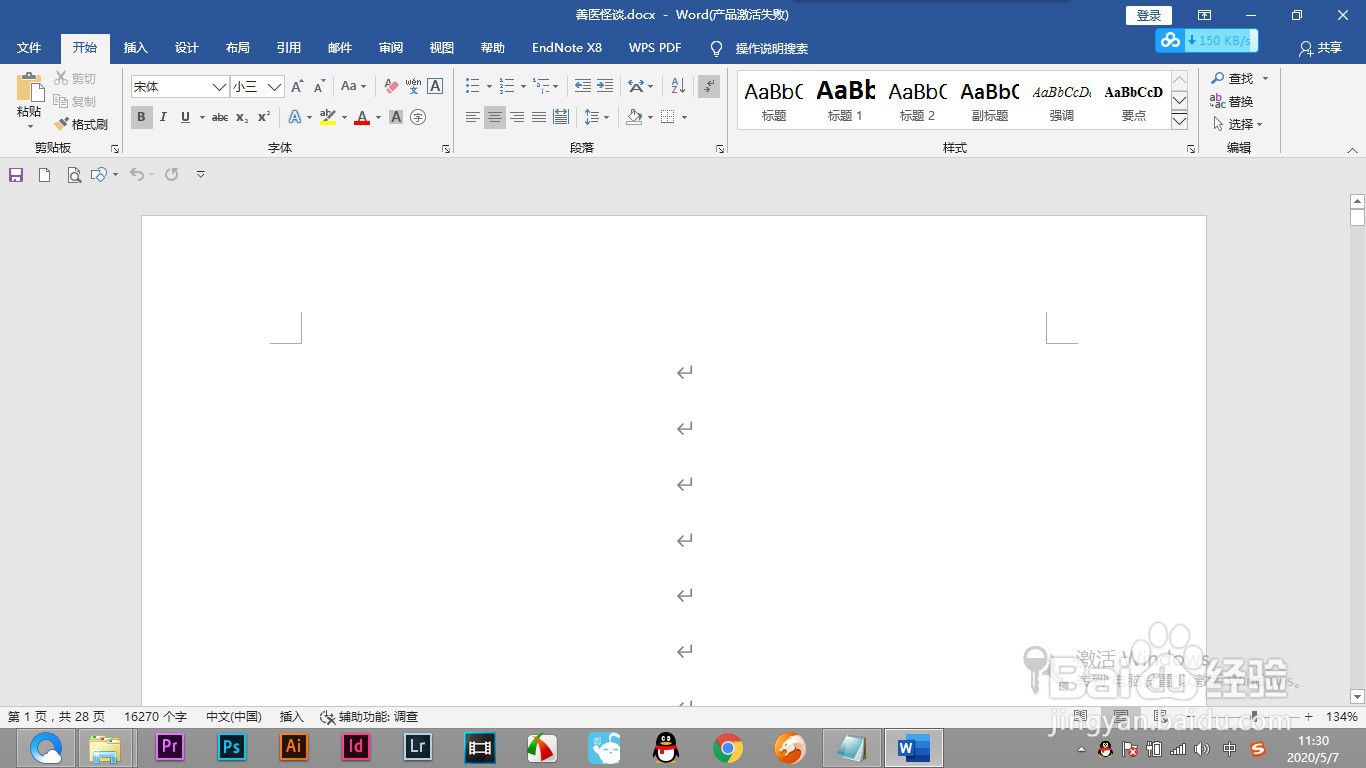Click the Save icon in quick access toolbar

[x=16, y=175]
